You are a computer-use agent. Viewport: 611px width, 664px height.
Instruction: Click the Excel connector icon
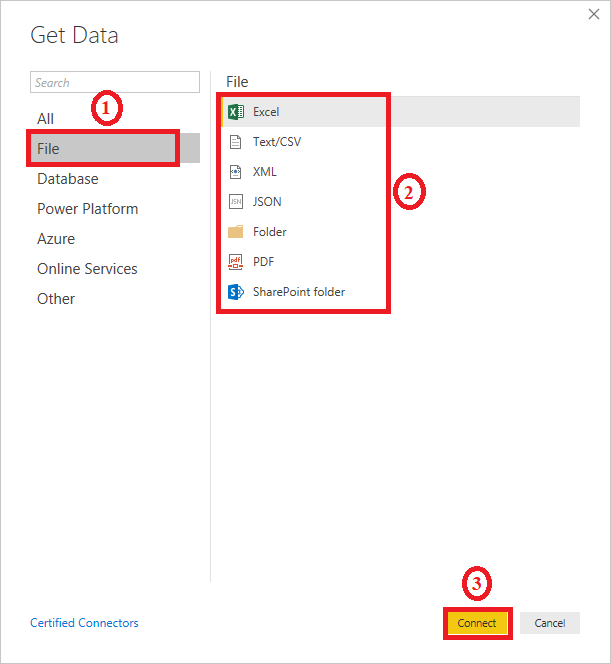coord(235,112)
